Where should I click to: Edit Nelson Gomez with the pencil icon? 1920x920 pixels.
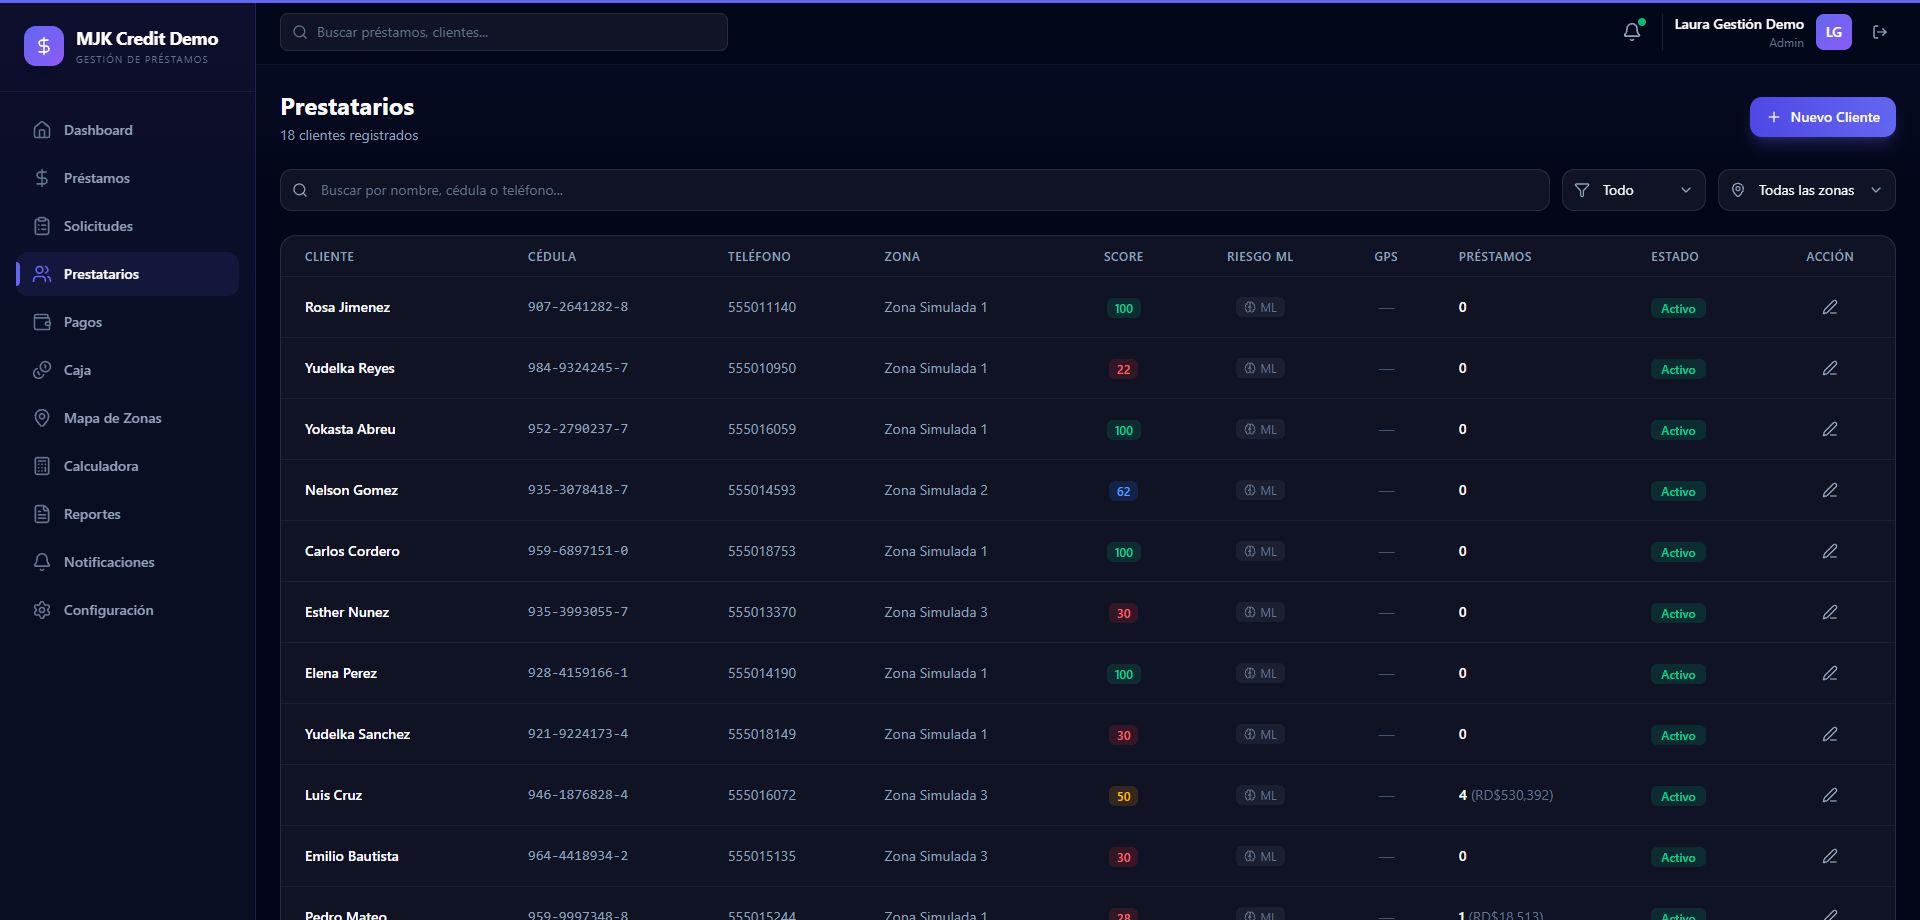click(x=1830, y=490)
